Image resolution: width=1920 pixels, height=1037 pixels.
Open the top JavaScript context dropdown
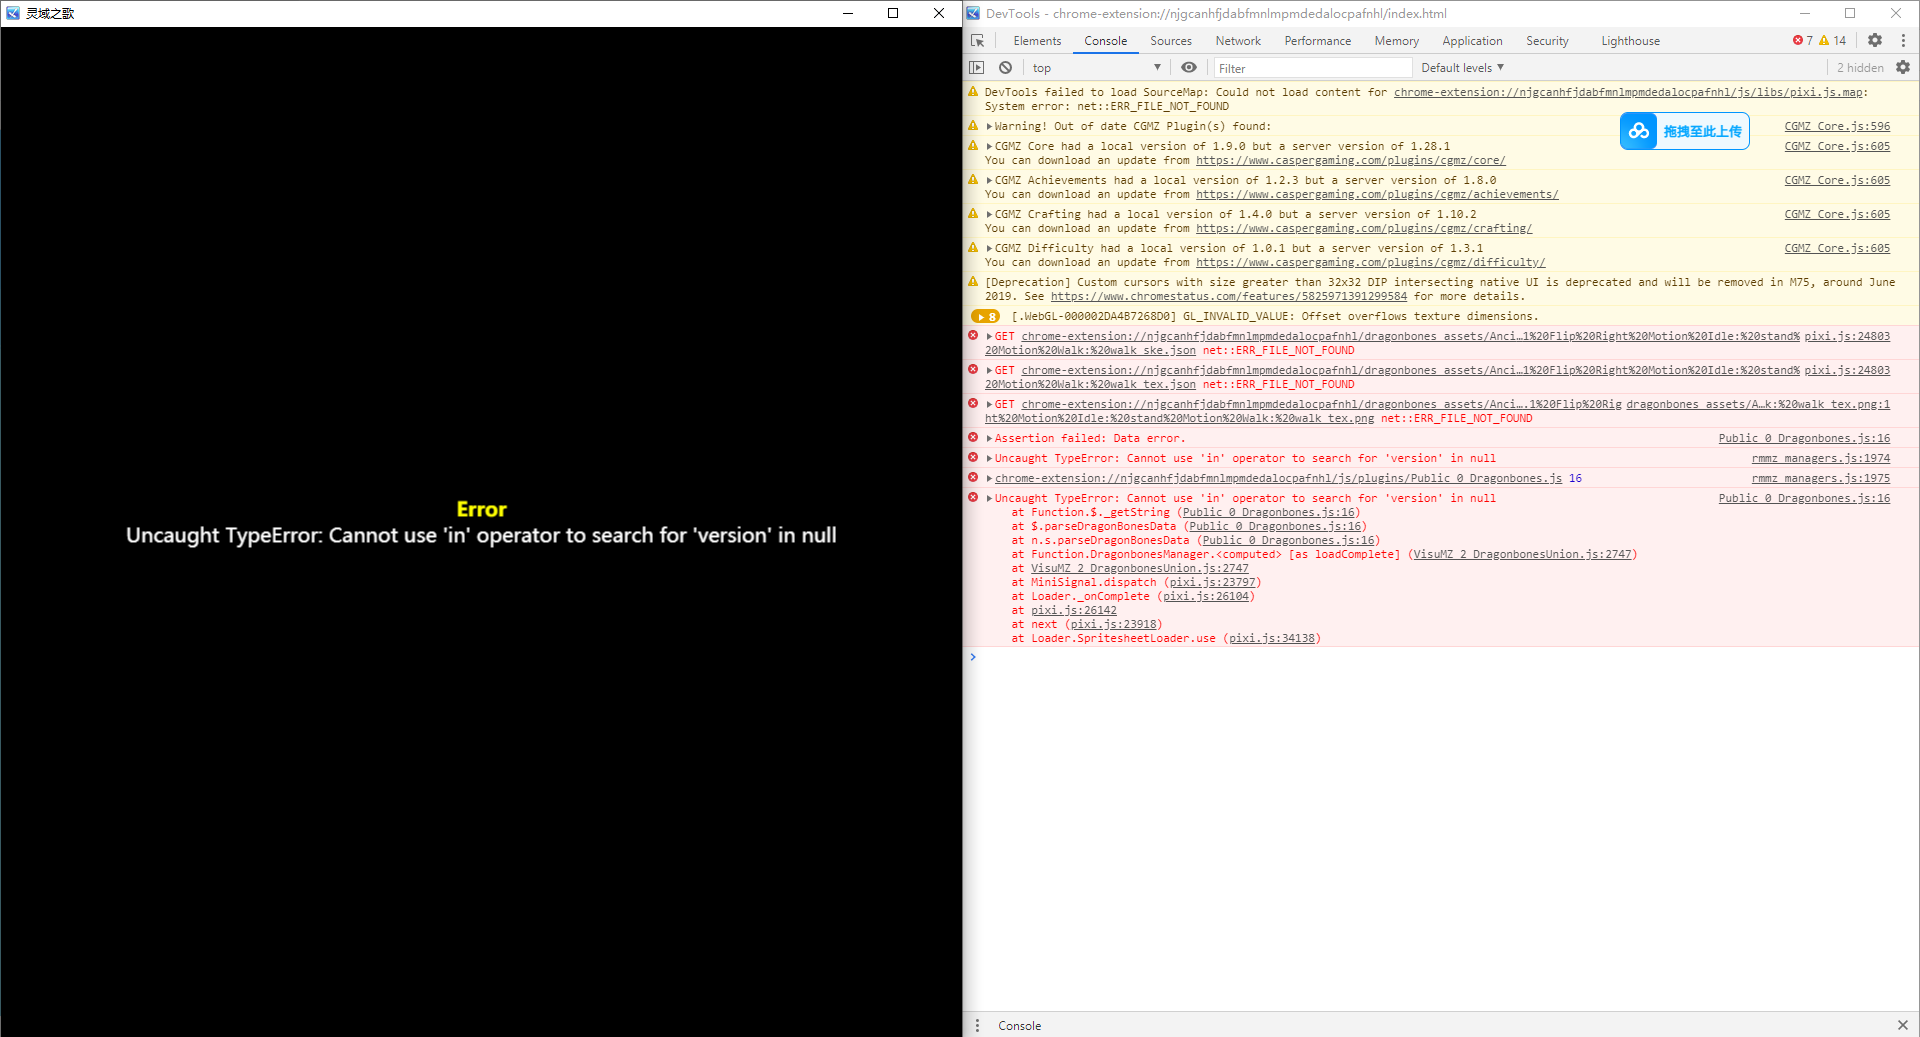[x=1097, y=68]
